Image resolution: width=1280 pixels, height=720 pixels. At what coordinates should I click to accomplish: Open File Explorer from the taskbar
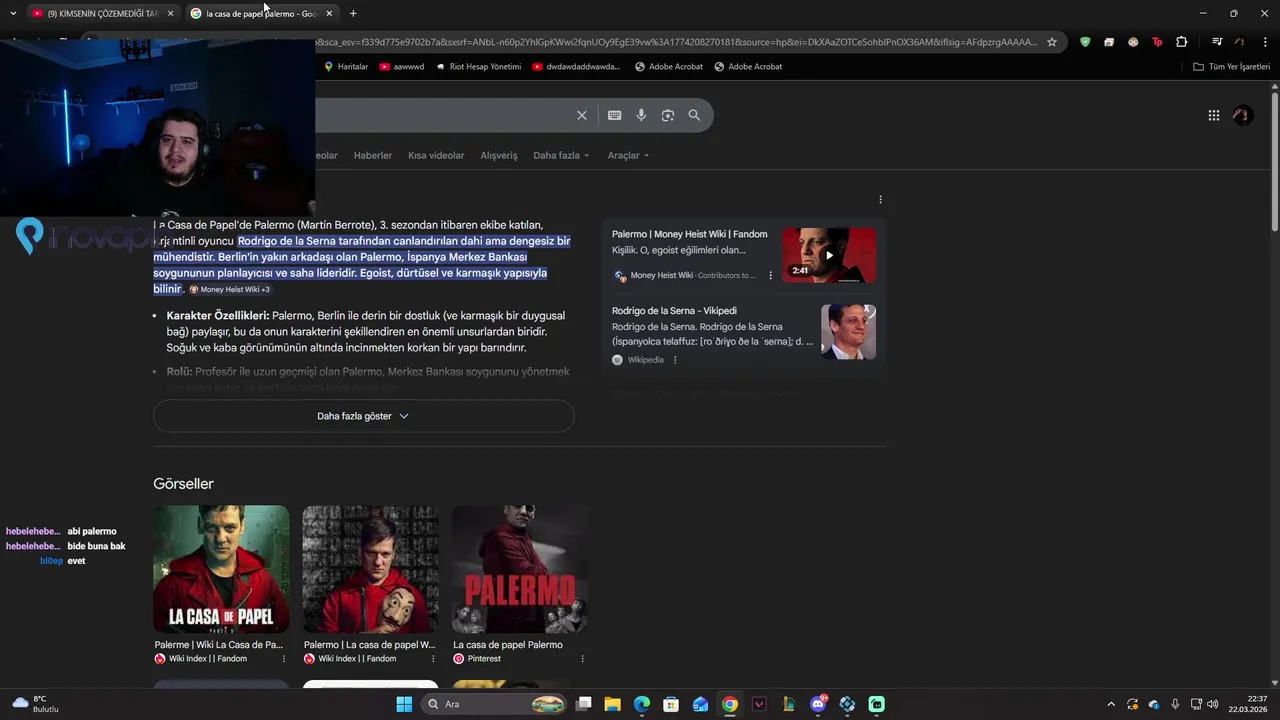[612, 704]
